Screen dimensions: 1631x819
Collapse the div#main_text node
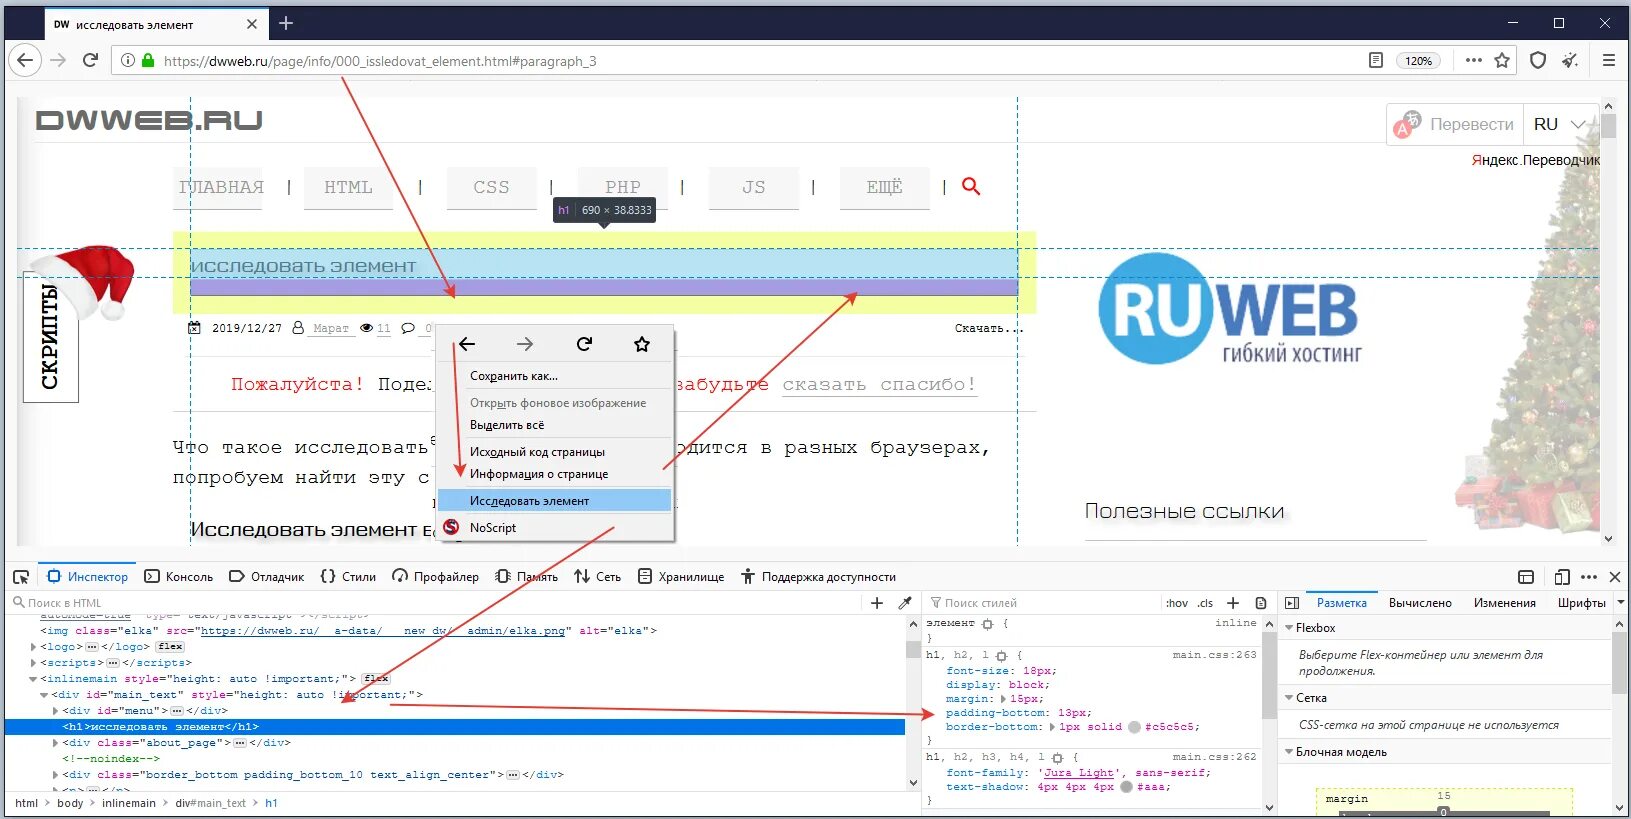coord(44,695)
